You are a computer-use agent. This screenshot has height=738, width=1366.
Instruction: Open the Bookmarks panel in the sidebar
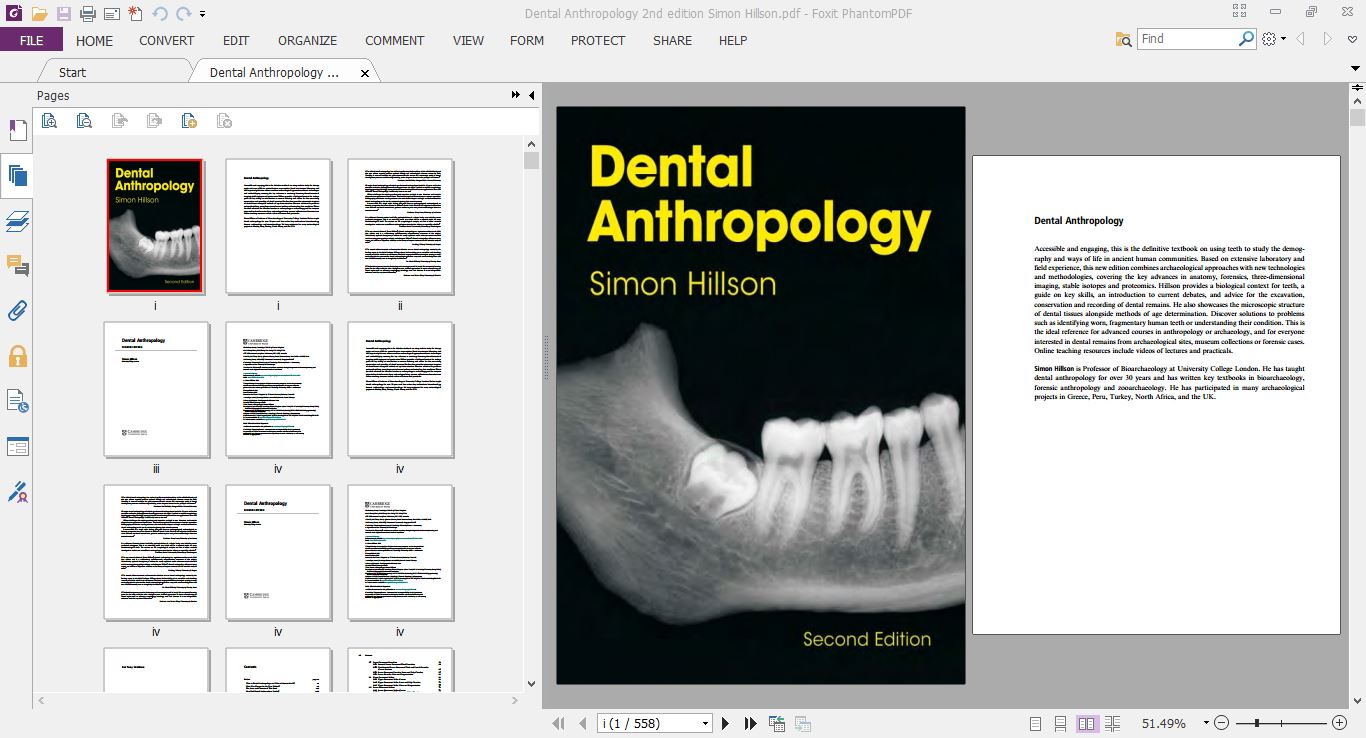click(17, 131)
